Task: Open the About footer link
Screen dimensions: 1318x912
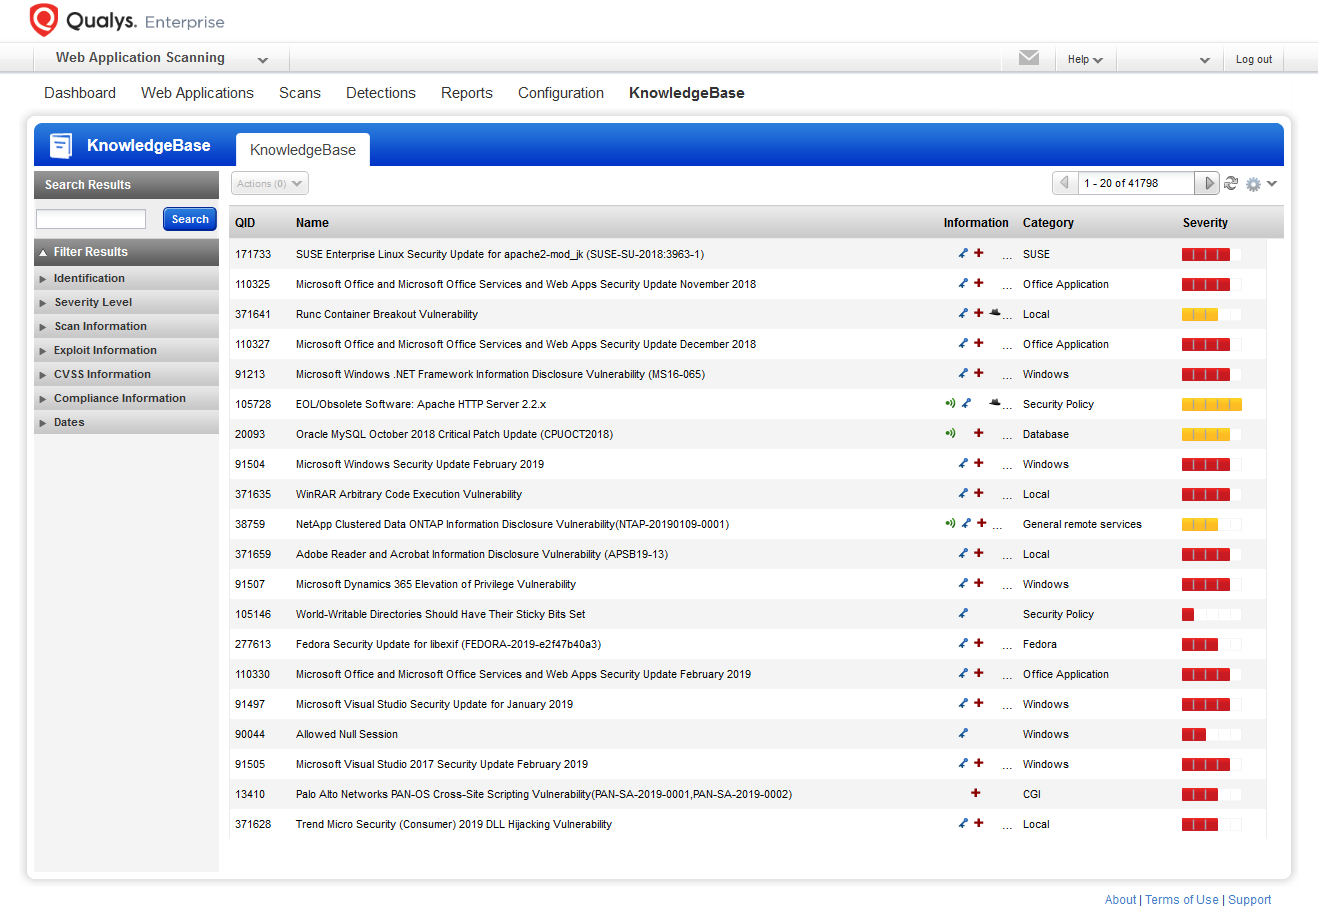Action: [x=1121, y=900]
